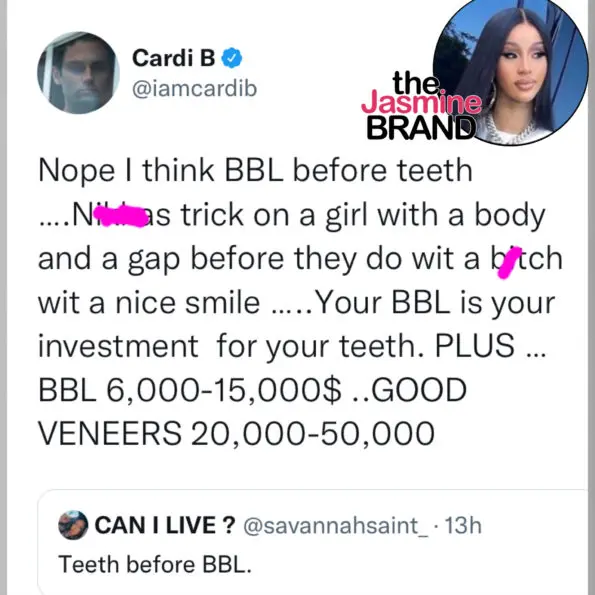Click the @iamcardib handle
The height and width of the screenshot is (595, 595).
195,89
